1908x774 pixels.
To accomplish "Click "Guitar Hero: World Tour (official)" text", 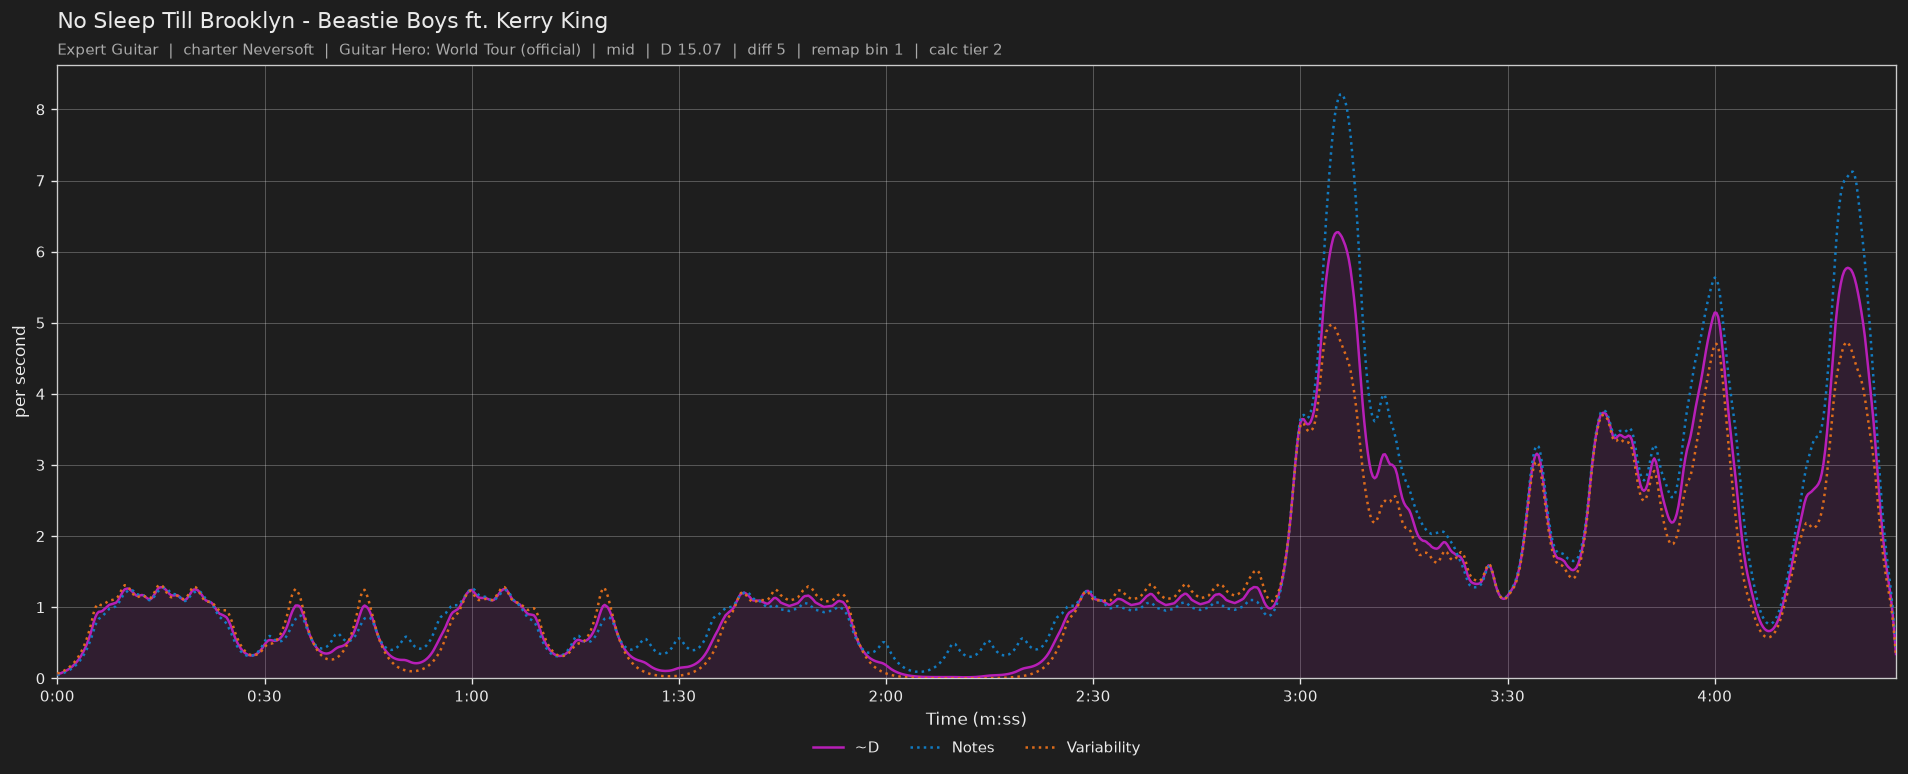I will [x=460, y=50].
